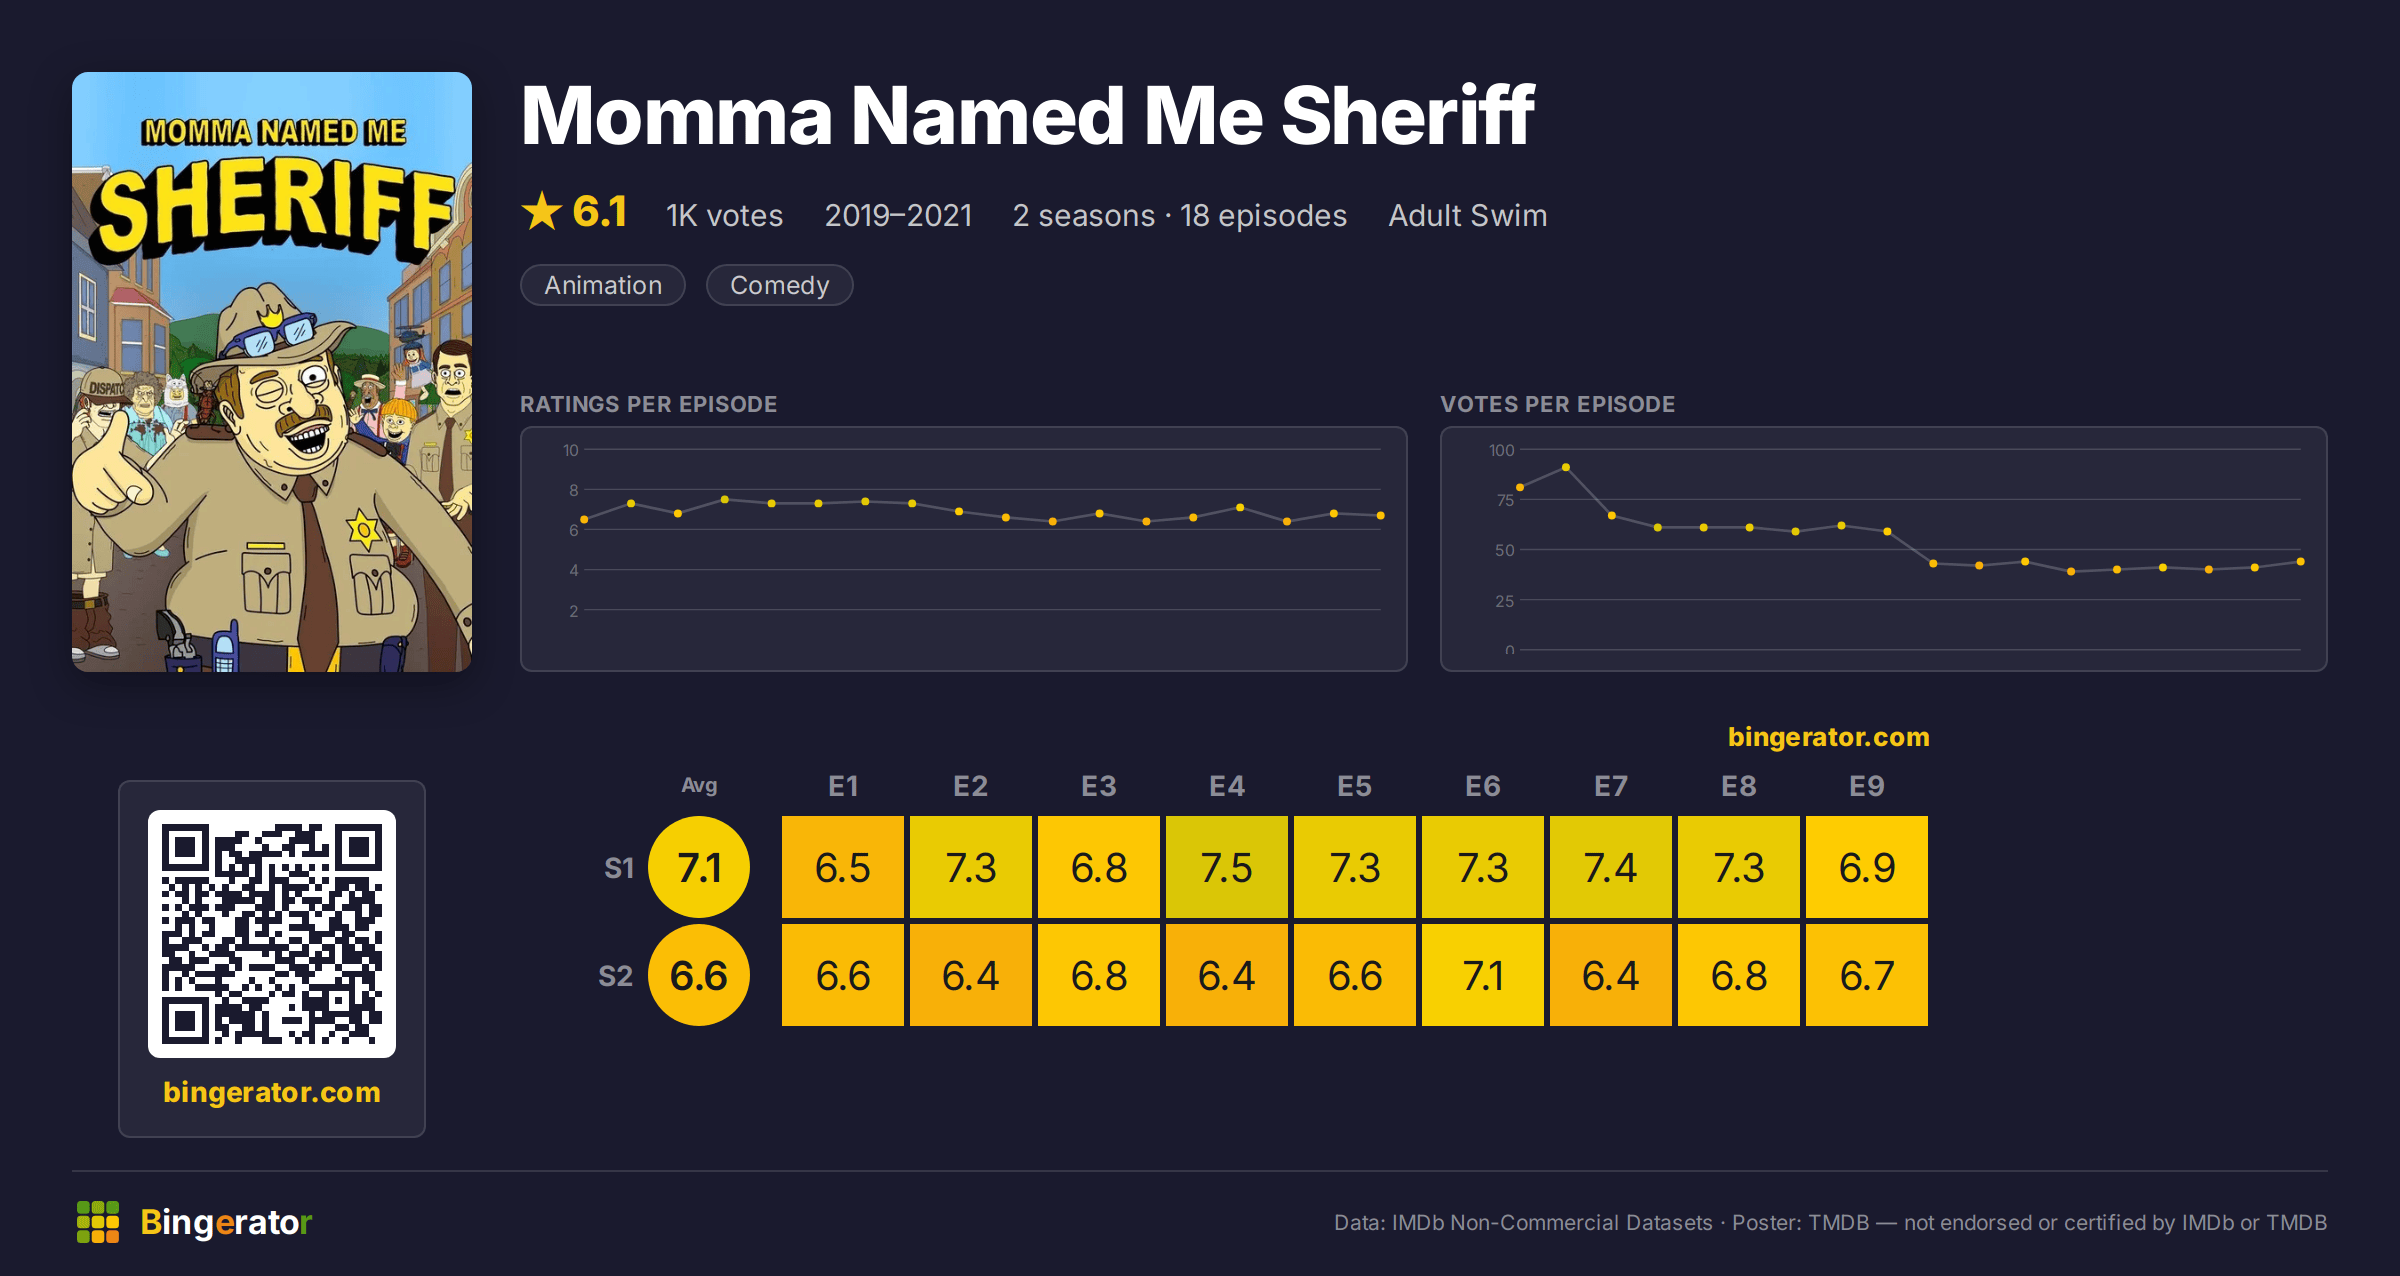Select S1 E1 rating cell 6.5
The width and height of the screenshot is (2400, 1276).
tap(843, 867)
